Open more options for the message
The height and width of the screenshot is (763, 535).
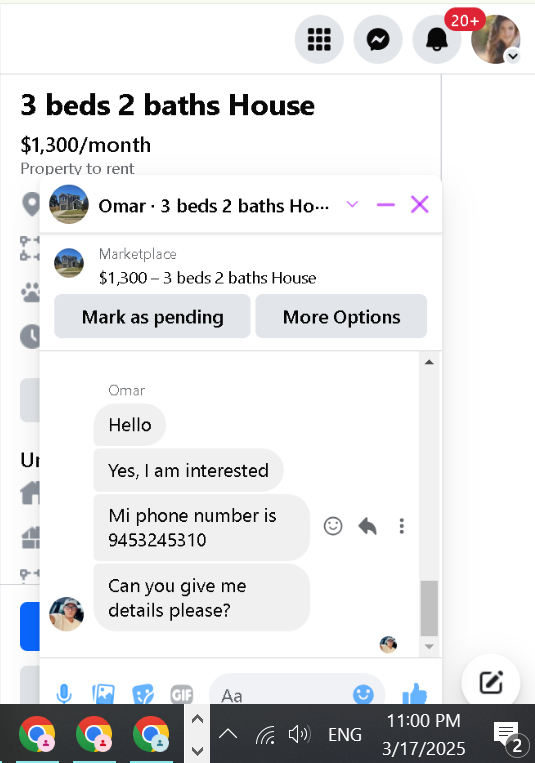[402, 526]
